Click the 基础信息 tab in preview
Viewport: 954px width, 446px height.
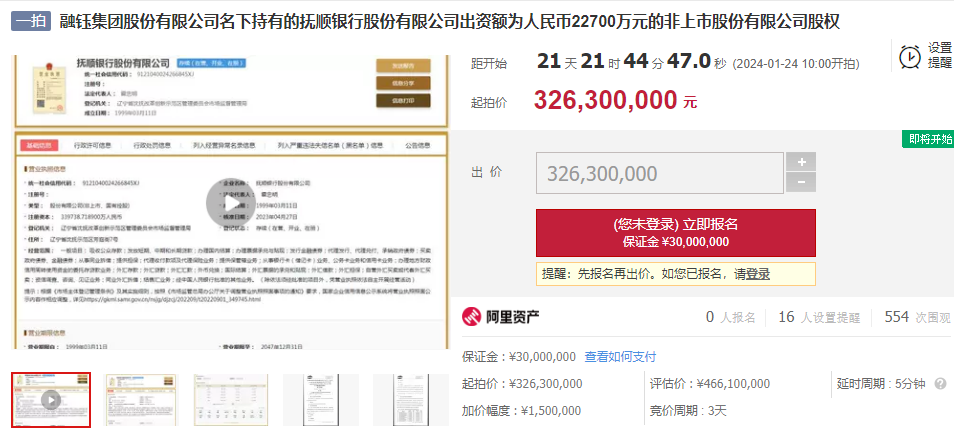[40, 145]
